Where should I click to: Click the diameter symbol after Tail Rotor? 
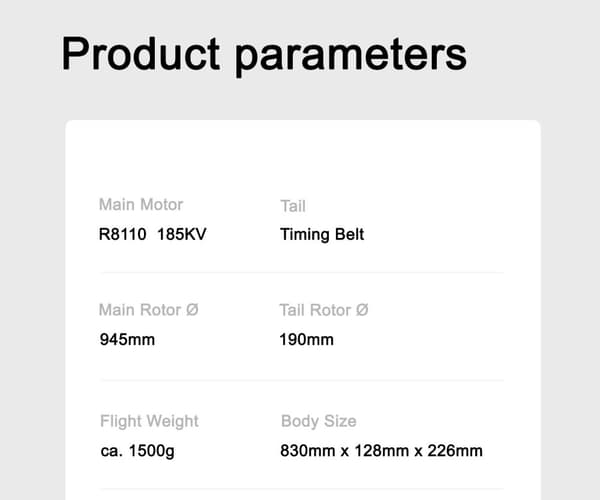point(362,309)
